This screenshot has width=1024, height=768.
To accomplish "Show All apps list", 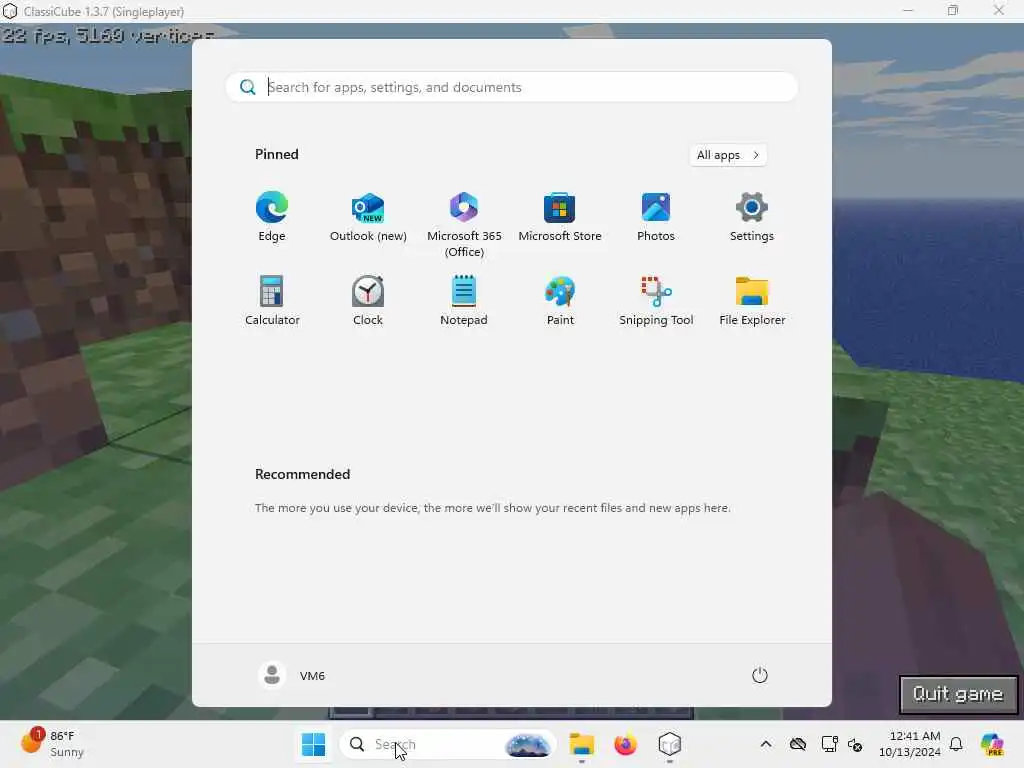I will pyautogui.click(x=728, y=155).
